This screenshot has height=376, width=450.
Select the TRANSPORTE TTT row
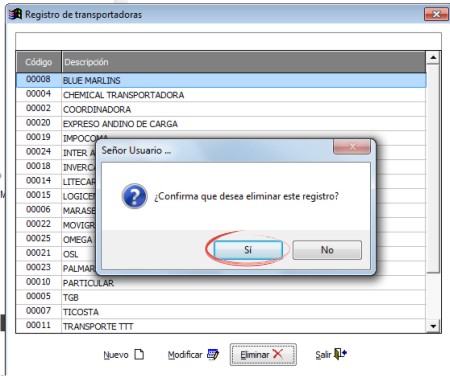tap(221, 326)
